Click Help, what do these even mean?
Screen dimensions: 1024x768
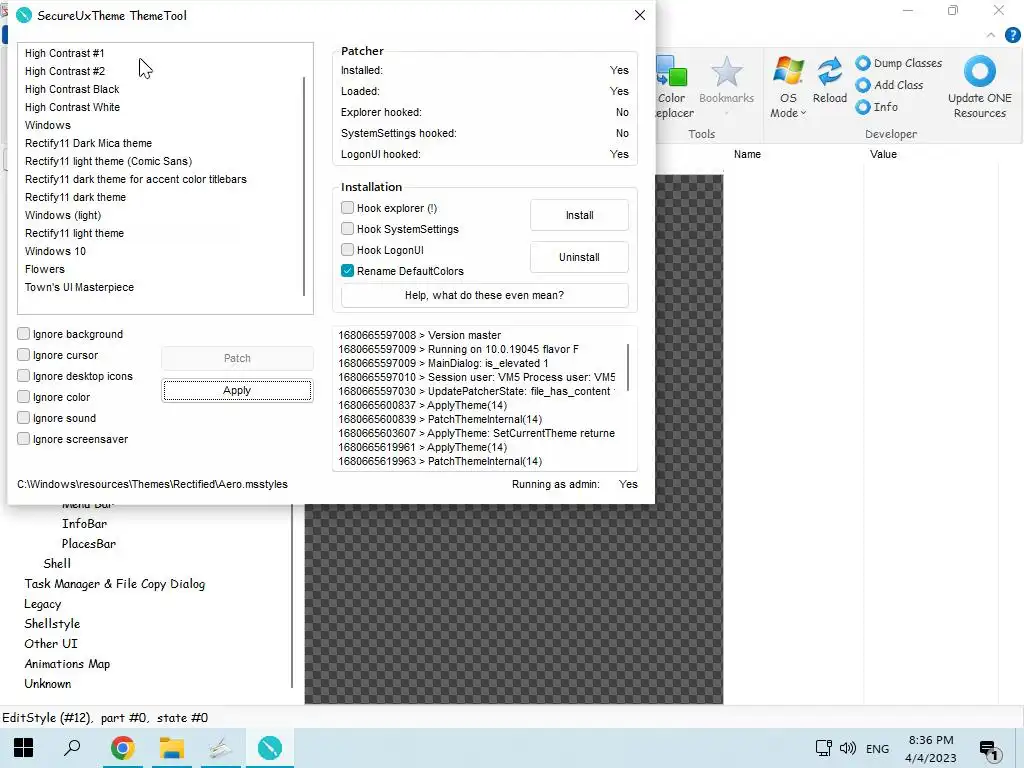[485, 295]
